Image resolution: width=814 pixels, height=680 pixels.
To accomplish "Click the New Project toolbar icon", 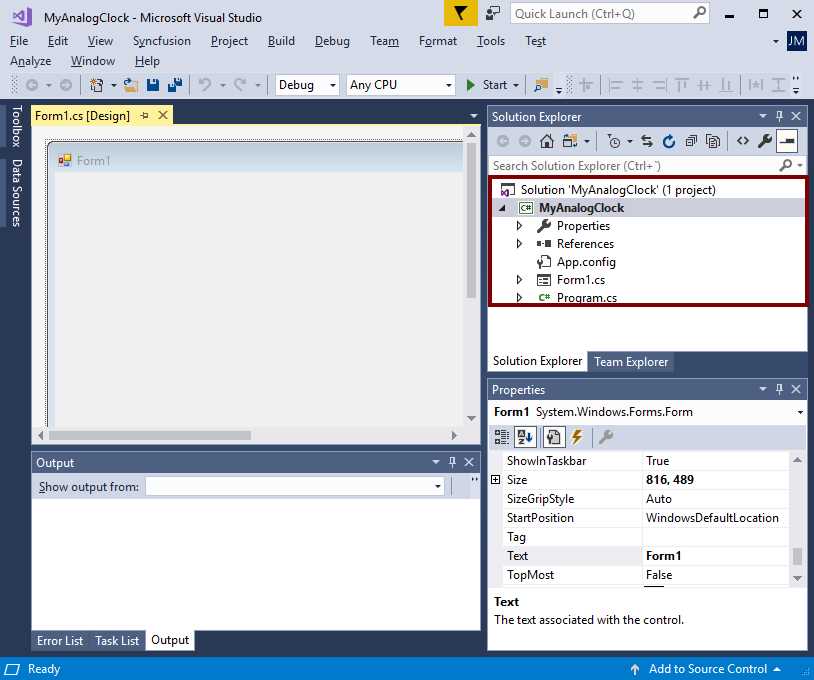I will (x=97, y=85).
